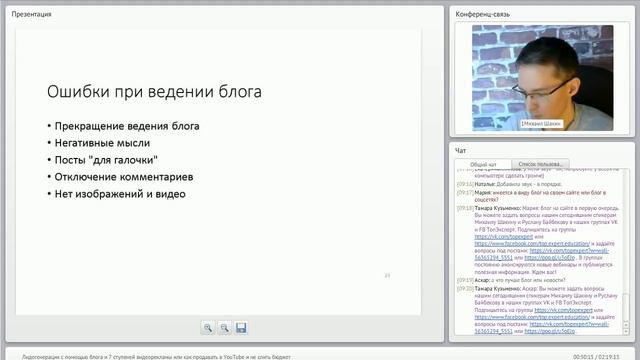Click Аскар's 09:19 chat question

pos(511,280)
